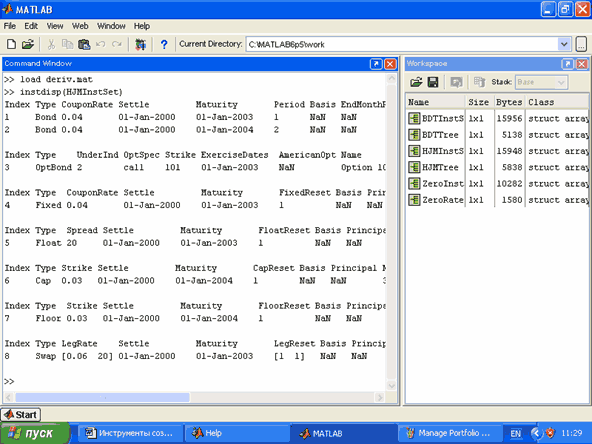Viewport: 592px width, 444px height.
Task: Select the HJMInstSet variable icon
Action: 414,151
